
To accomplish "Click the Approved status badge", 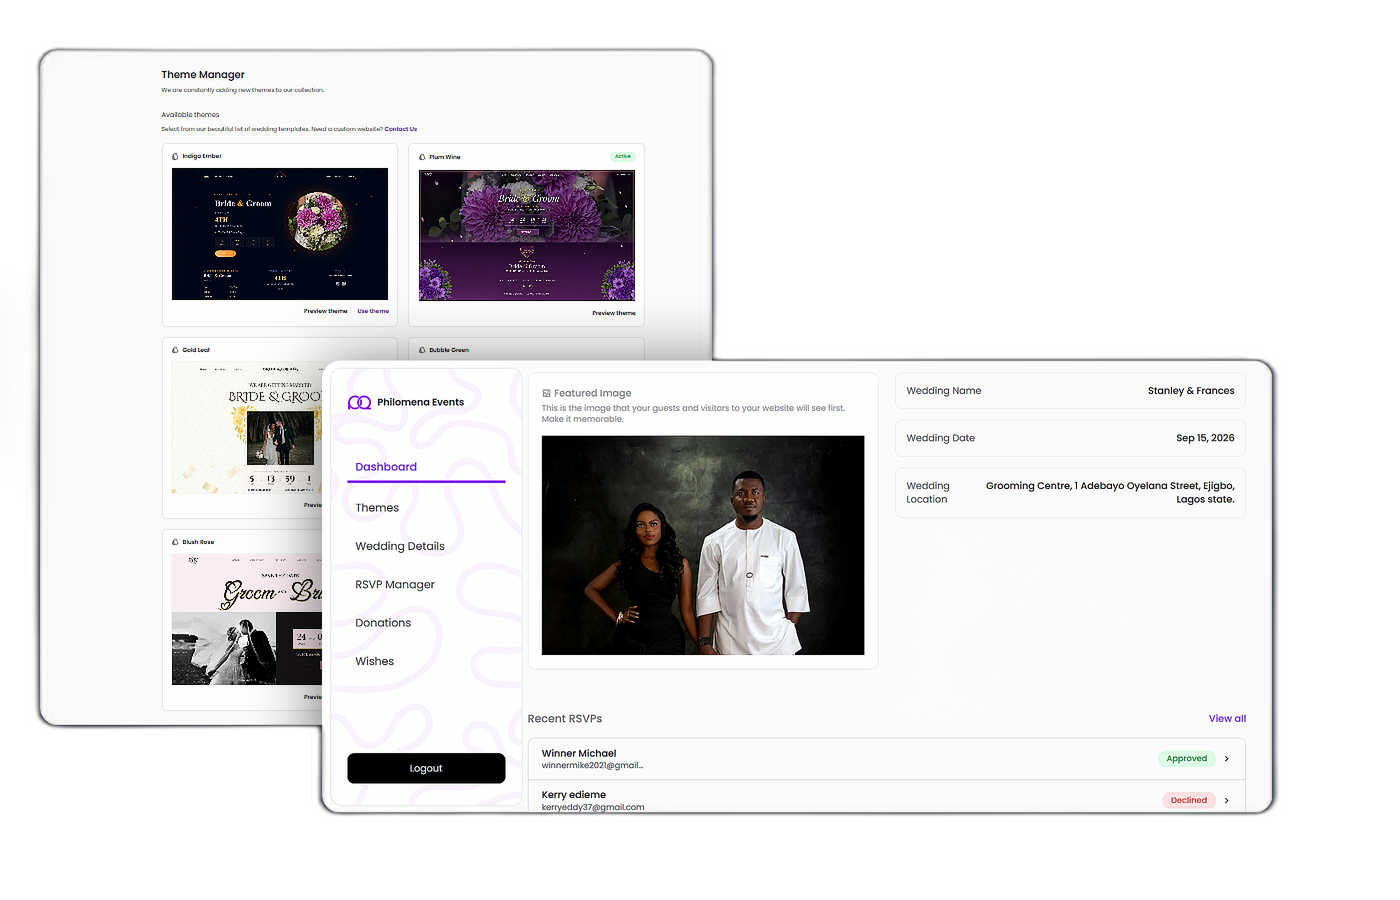I will pyautogui.click(x=1187, y=759).
